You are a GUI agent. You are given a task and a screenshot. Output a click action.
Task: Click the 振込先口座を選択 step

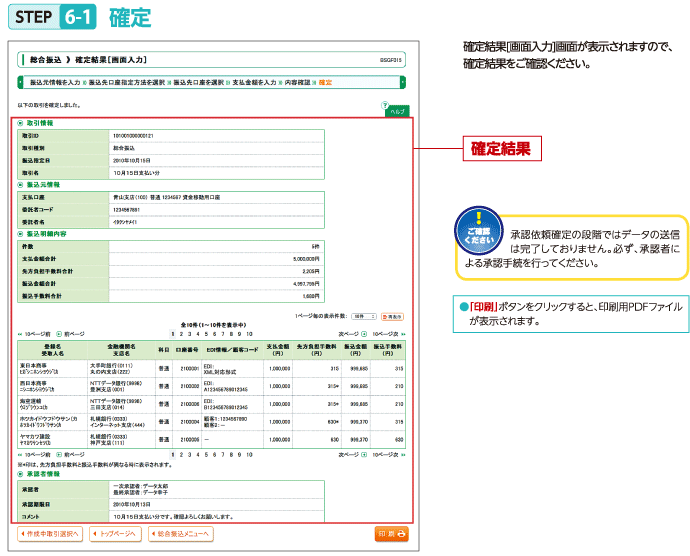click(198, 82)
